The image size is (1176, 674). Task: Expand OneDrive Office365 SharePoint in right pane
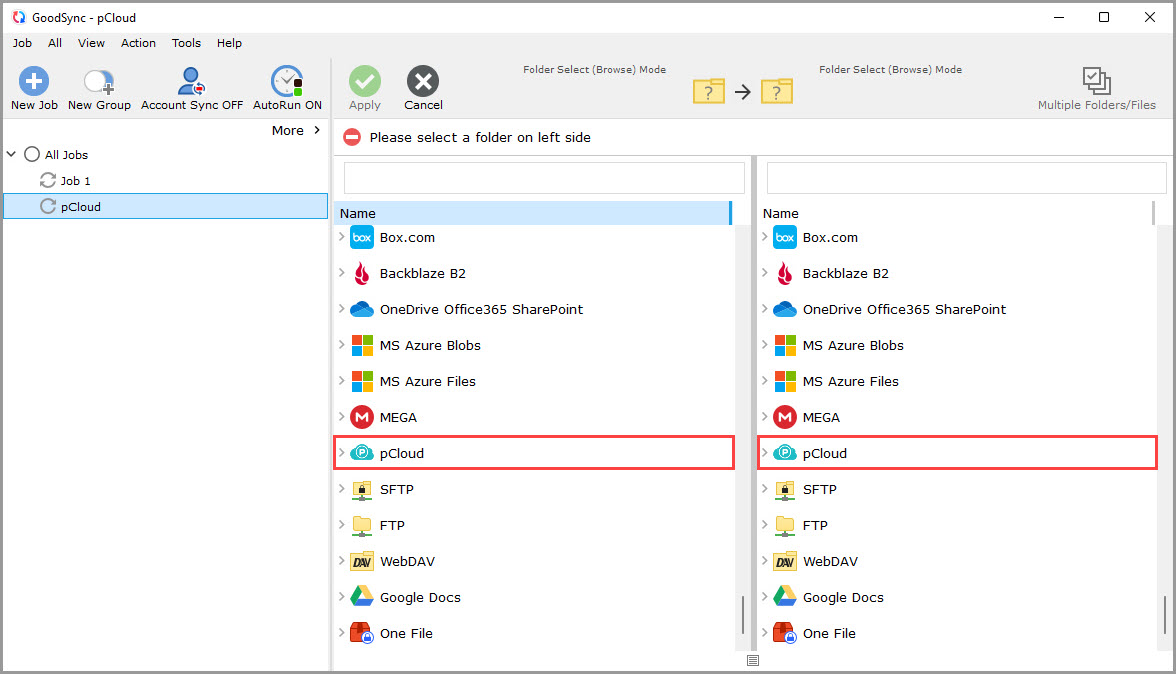click(x=765, y=309)
